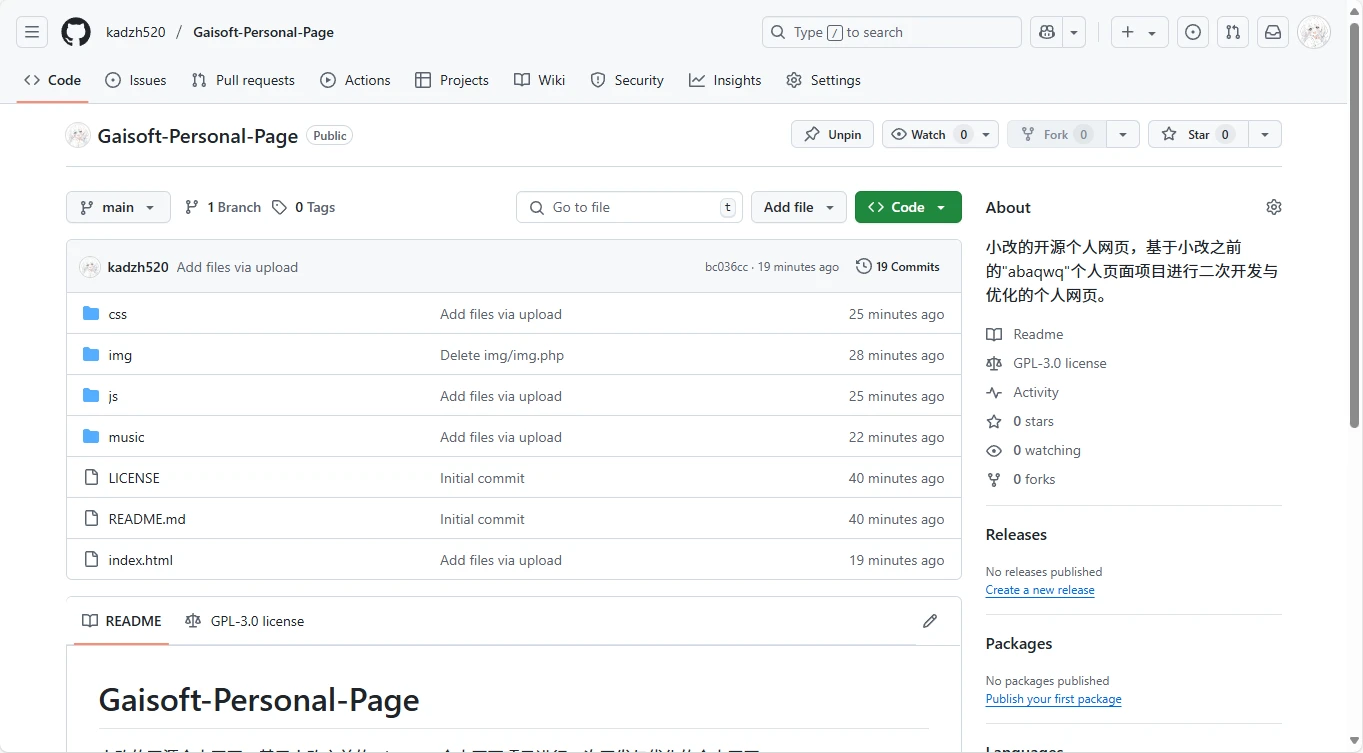Open GPL-3.0 license link in sidebar
This screenshot has width=1363, height=753.
pos(1047,363)
